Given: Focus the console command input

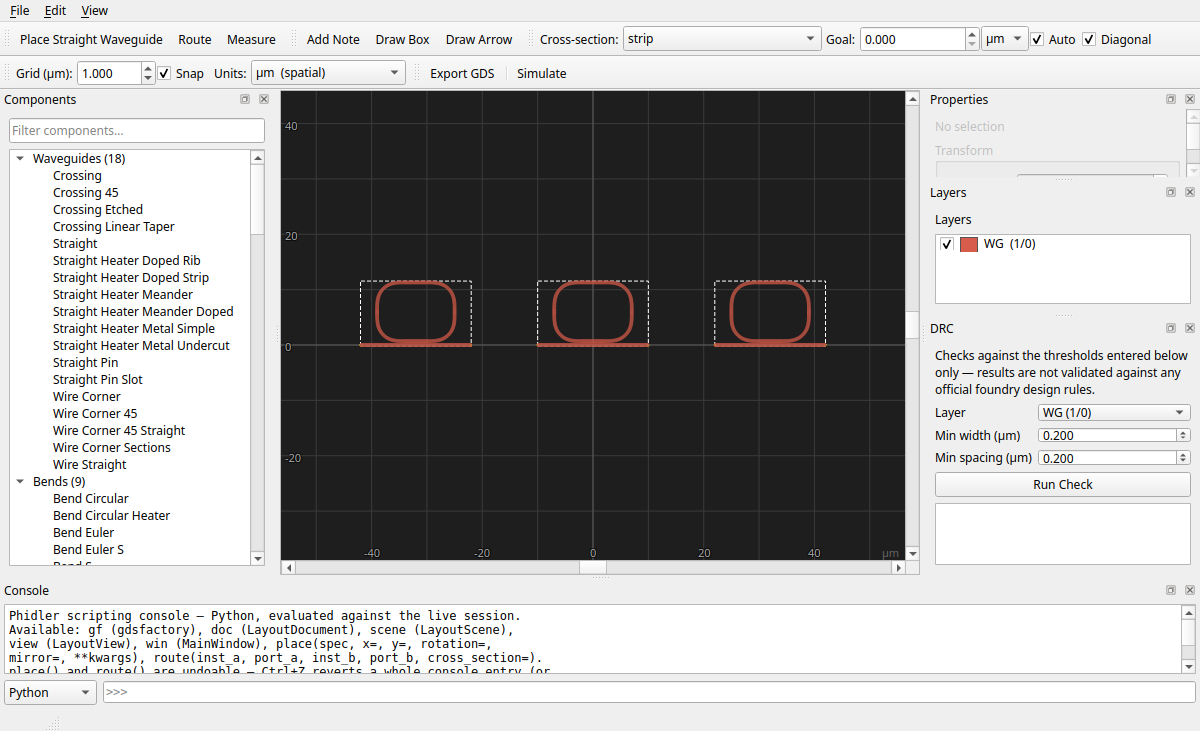Looking at the screenshot, I should [x=649, y=692].
